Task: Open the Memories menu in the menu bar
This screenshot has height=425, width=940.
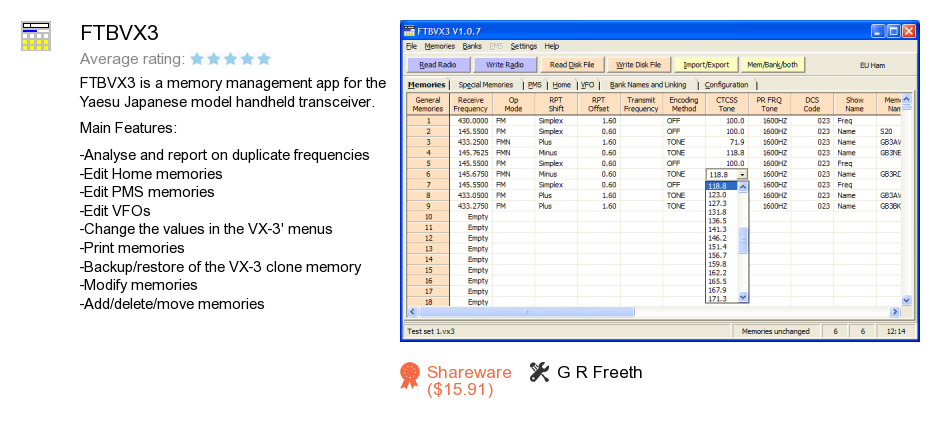Action: click(x=439, y=46)
